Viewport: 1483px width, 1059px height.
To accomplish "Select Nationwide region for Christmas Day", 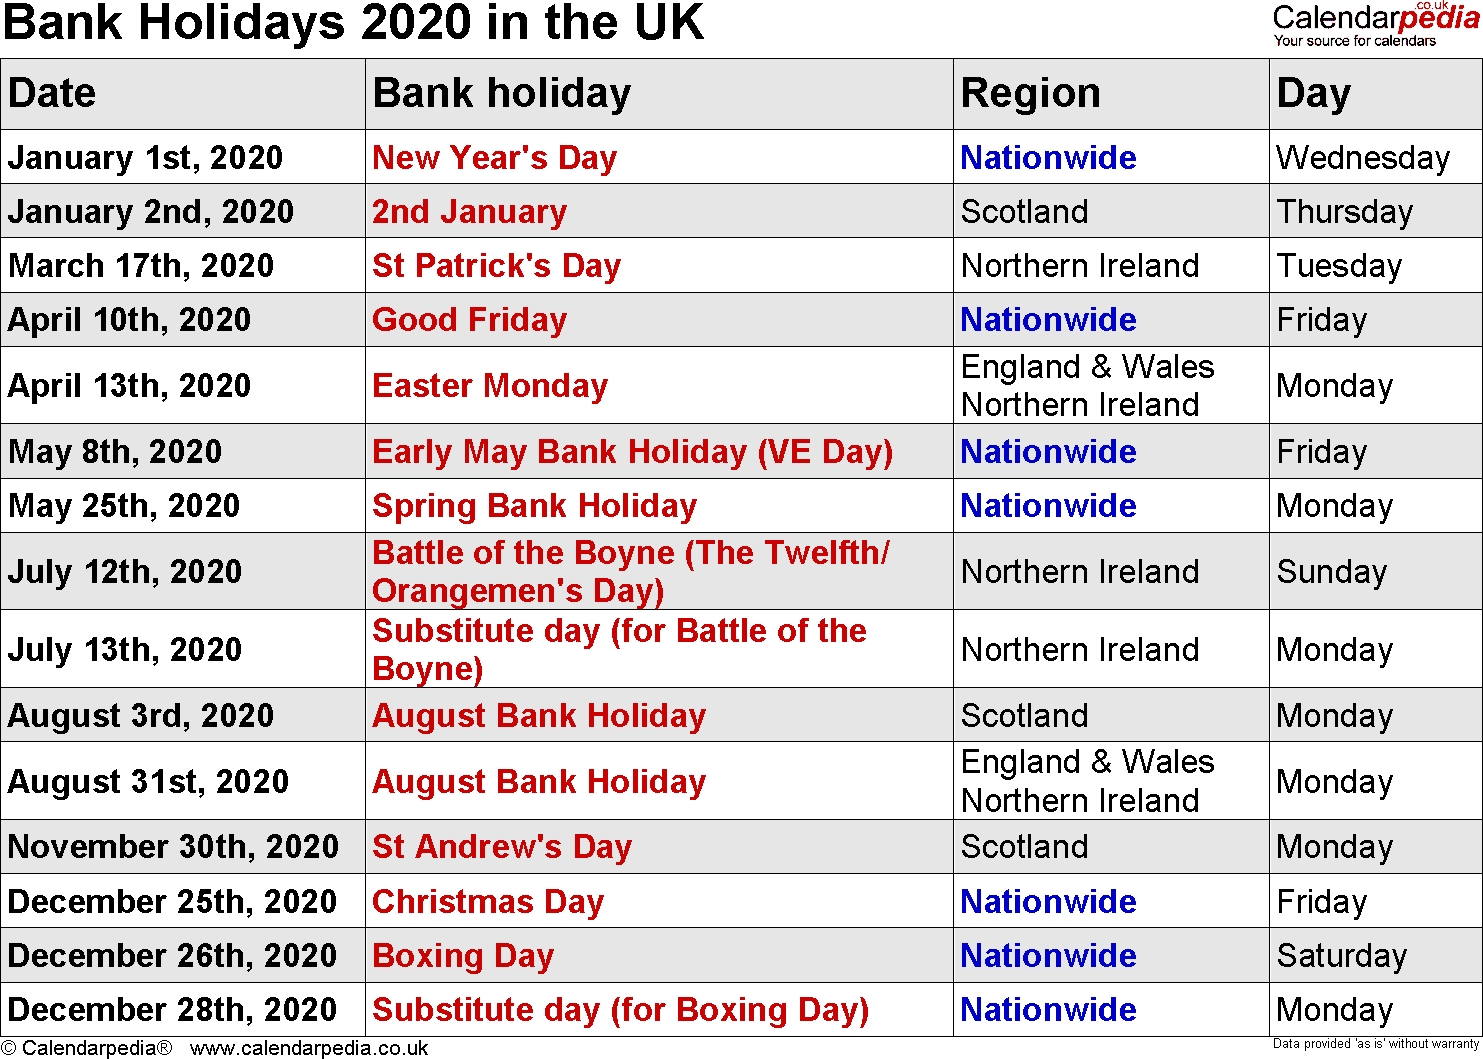I will 1048,902.
